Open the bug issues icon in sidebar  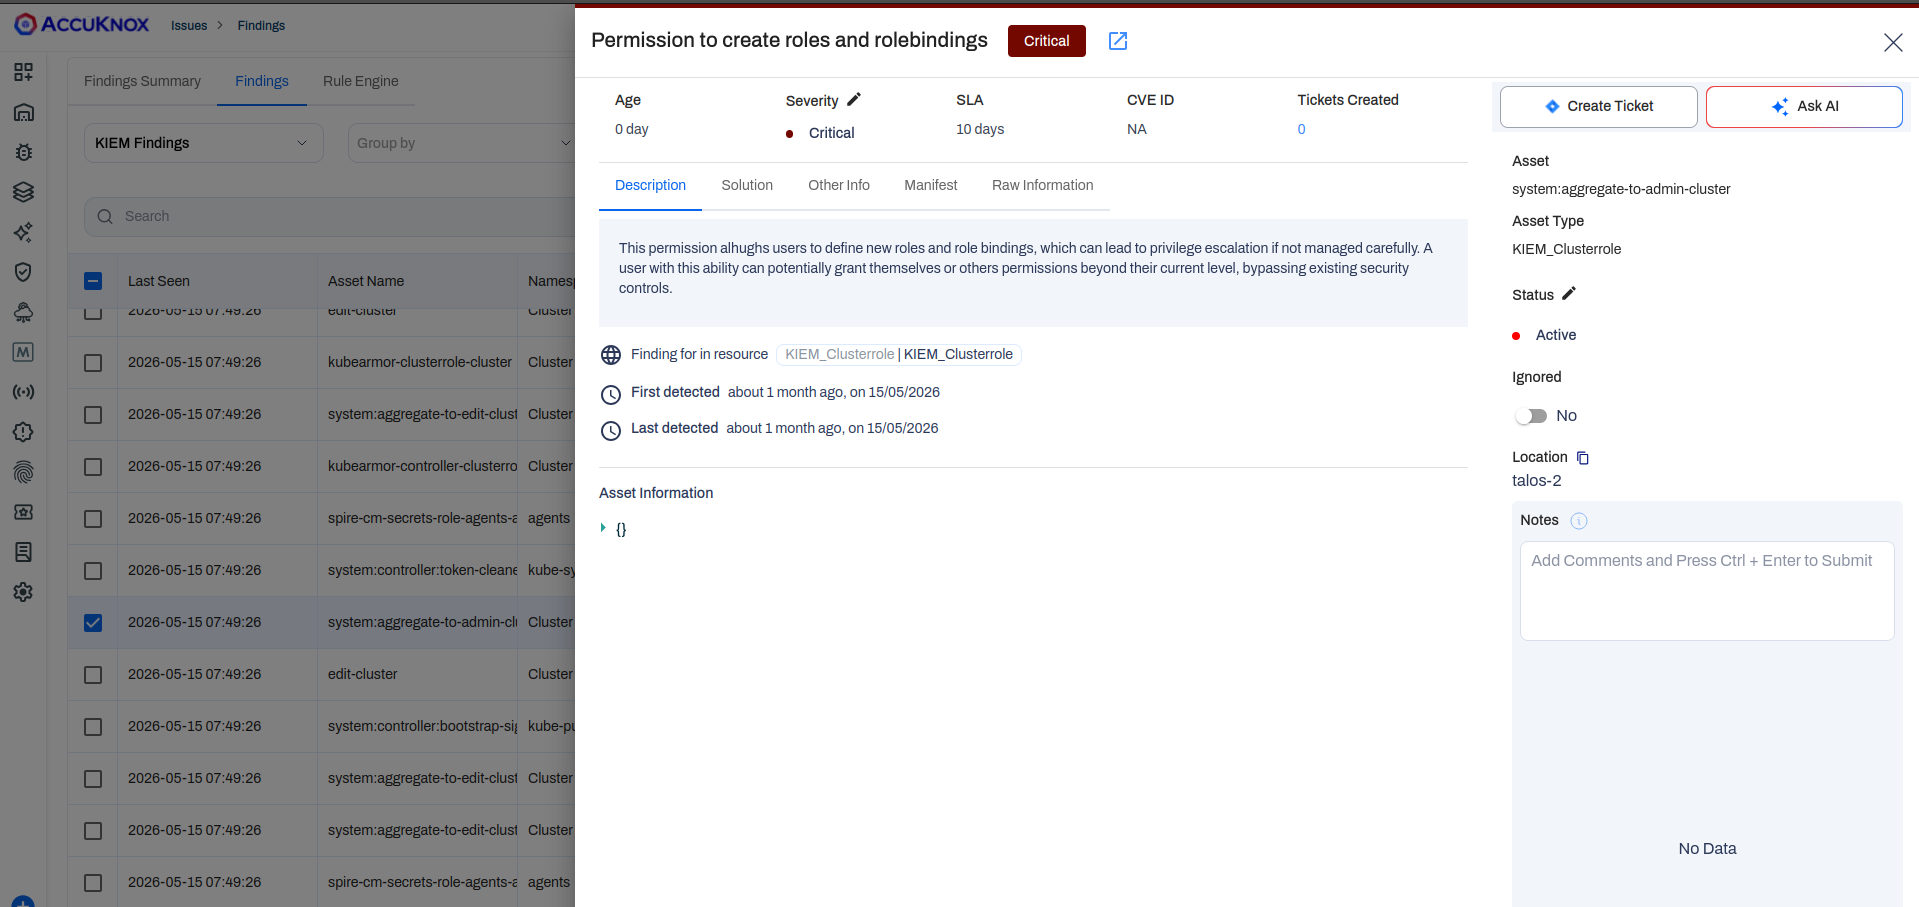pyautogui.click(x=23, y=152)
